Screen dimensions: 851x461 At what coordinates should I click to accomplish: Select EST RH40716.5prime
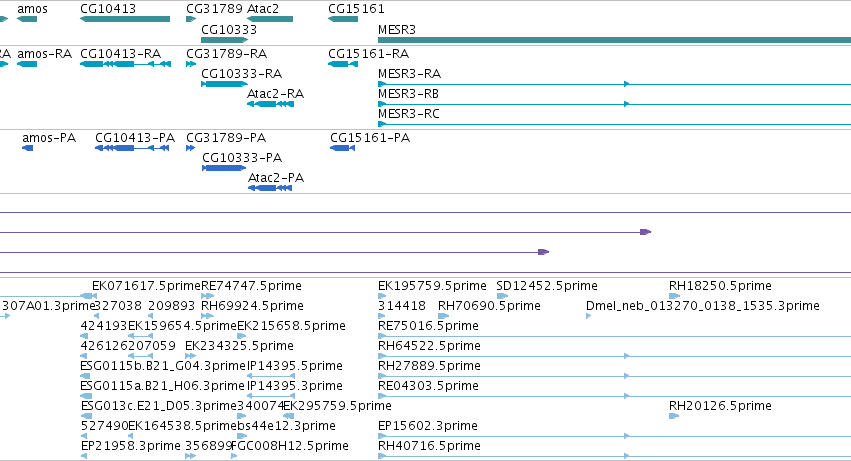click(614, 456)
